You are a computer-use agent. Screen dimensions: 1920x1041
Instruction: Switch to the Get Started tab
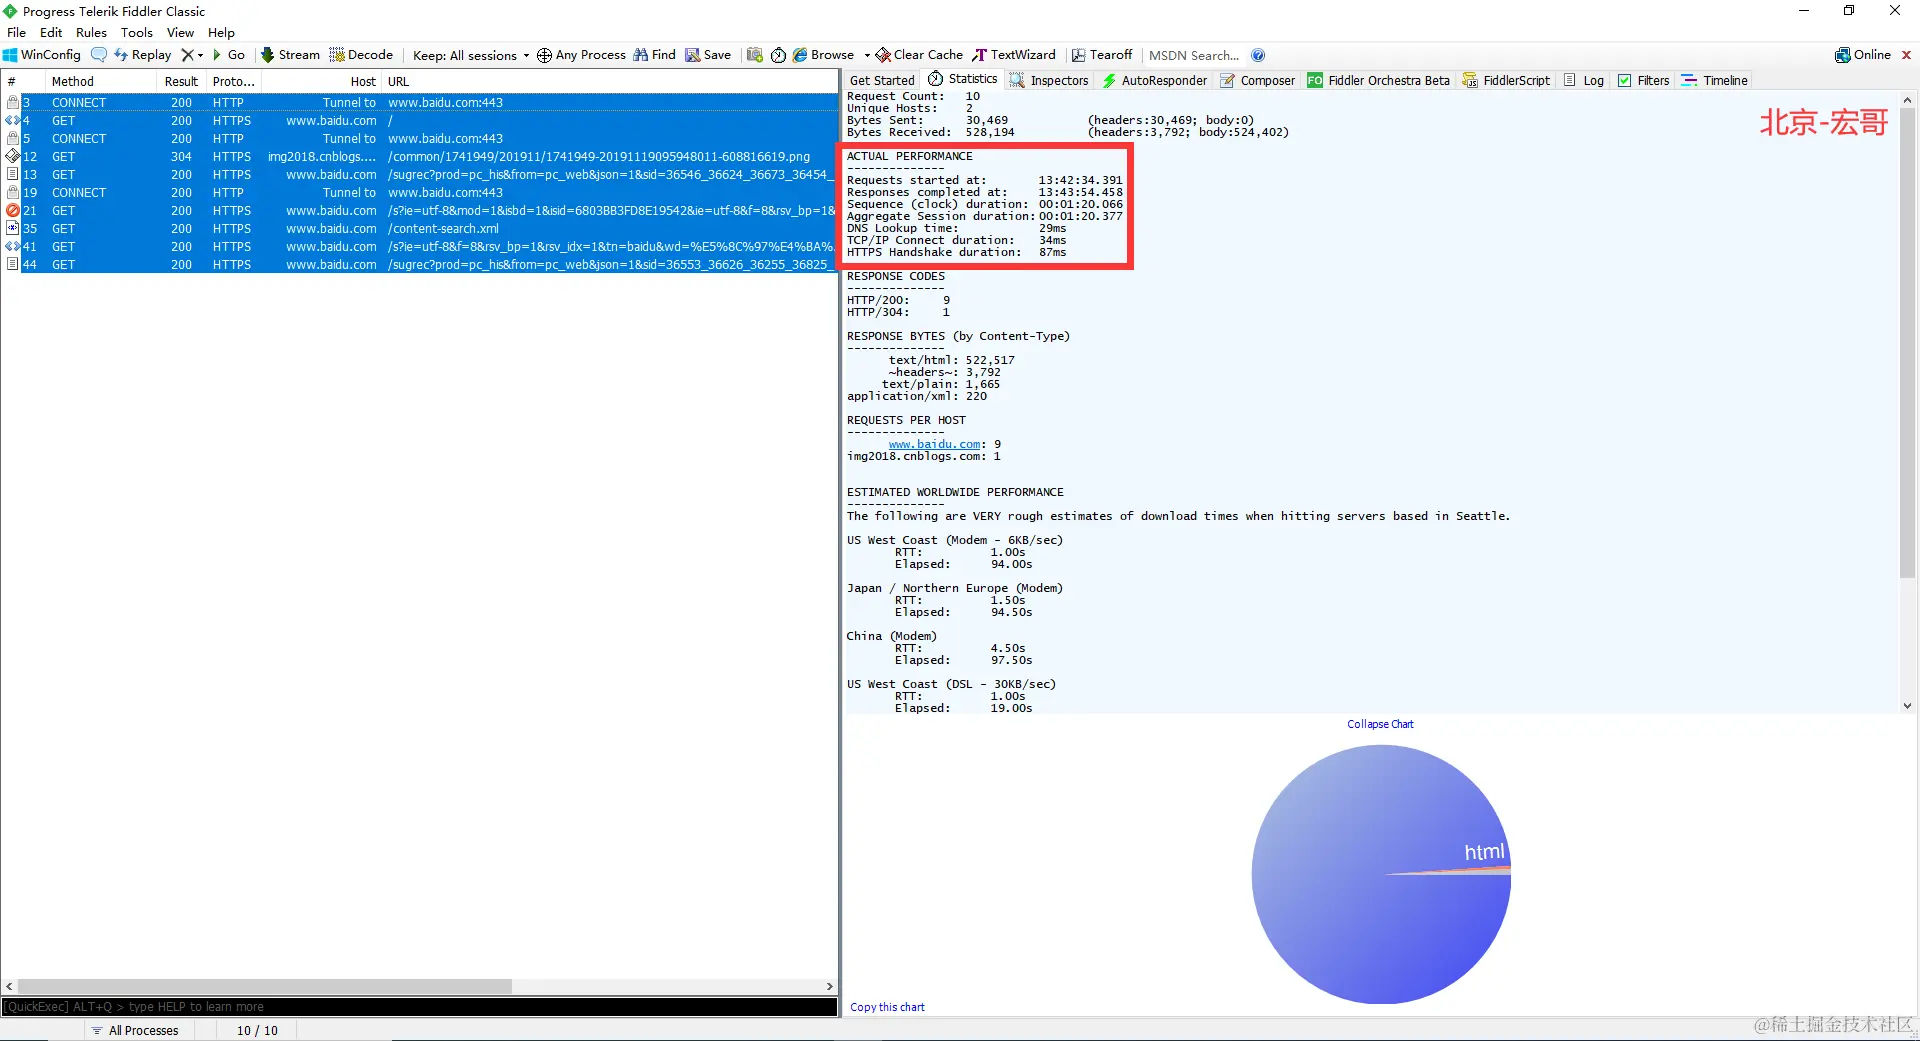(x=882, y=80)
